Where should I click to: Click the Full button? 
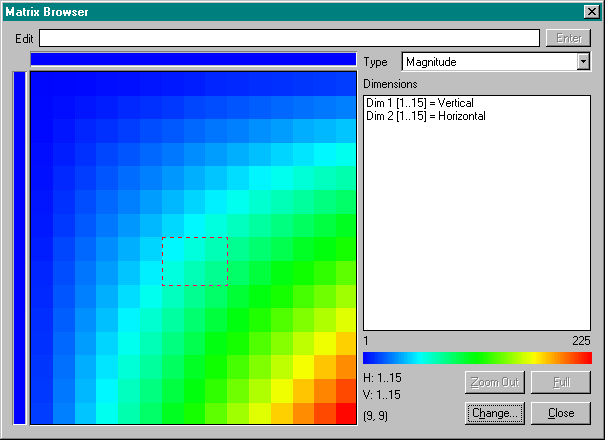click(561, 382)
